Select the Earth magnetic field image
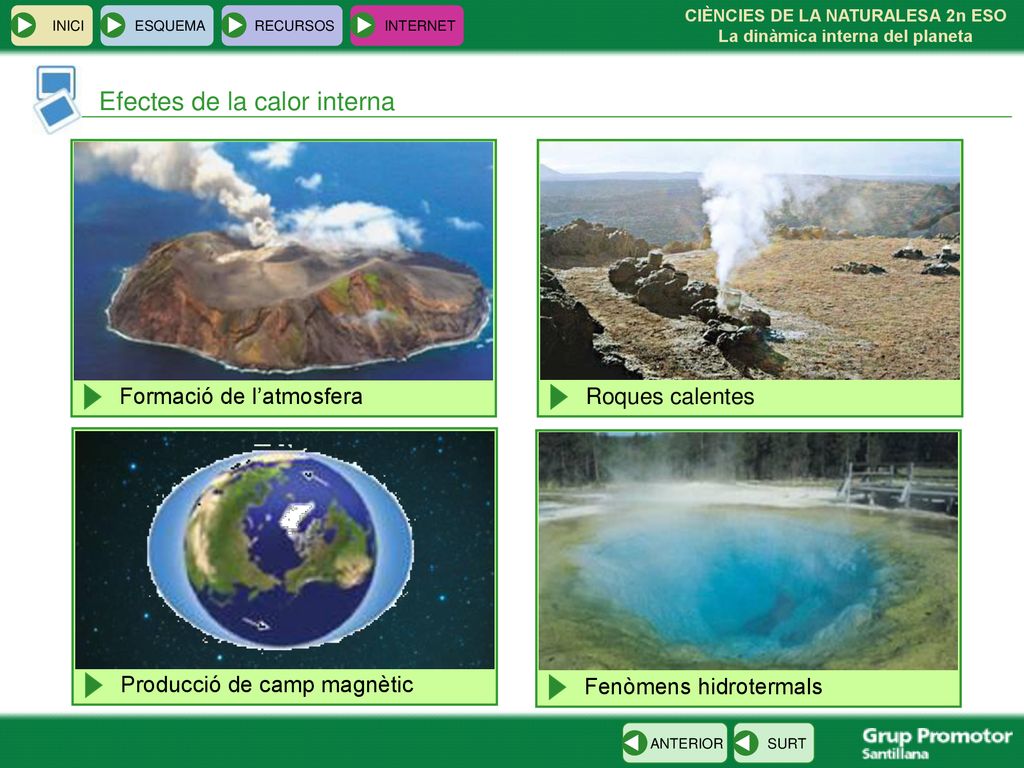Screen dimensions: 1024x768 [x=285, y=550]
